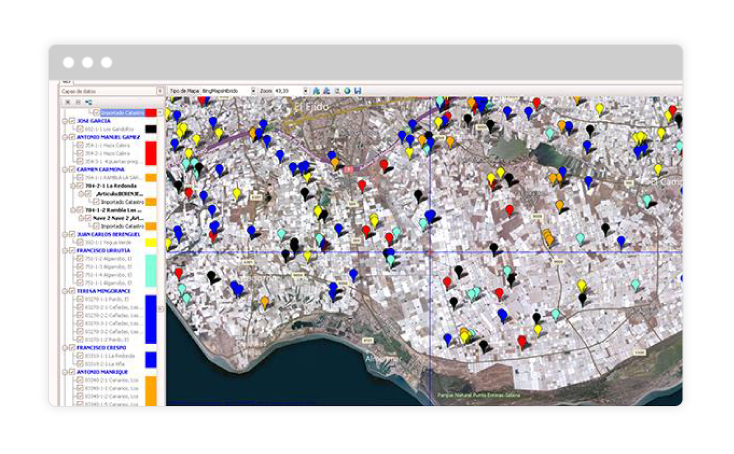
Task: Click the X delete icon under Capas de datos
Action: tap(68, 102)
